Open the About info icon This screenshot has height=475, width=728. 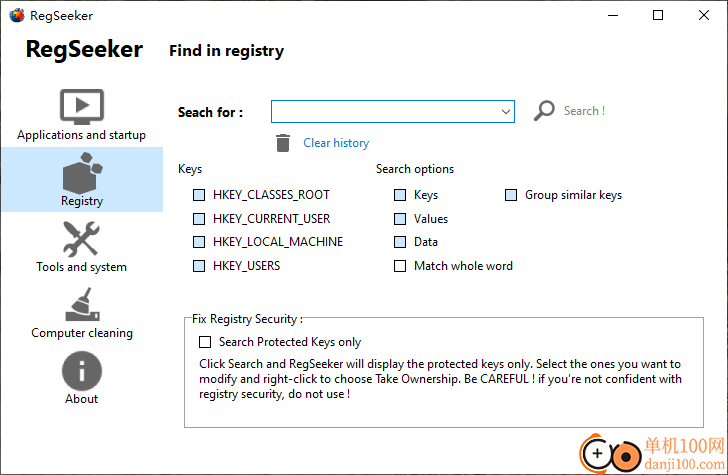coord(82,371)
